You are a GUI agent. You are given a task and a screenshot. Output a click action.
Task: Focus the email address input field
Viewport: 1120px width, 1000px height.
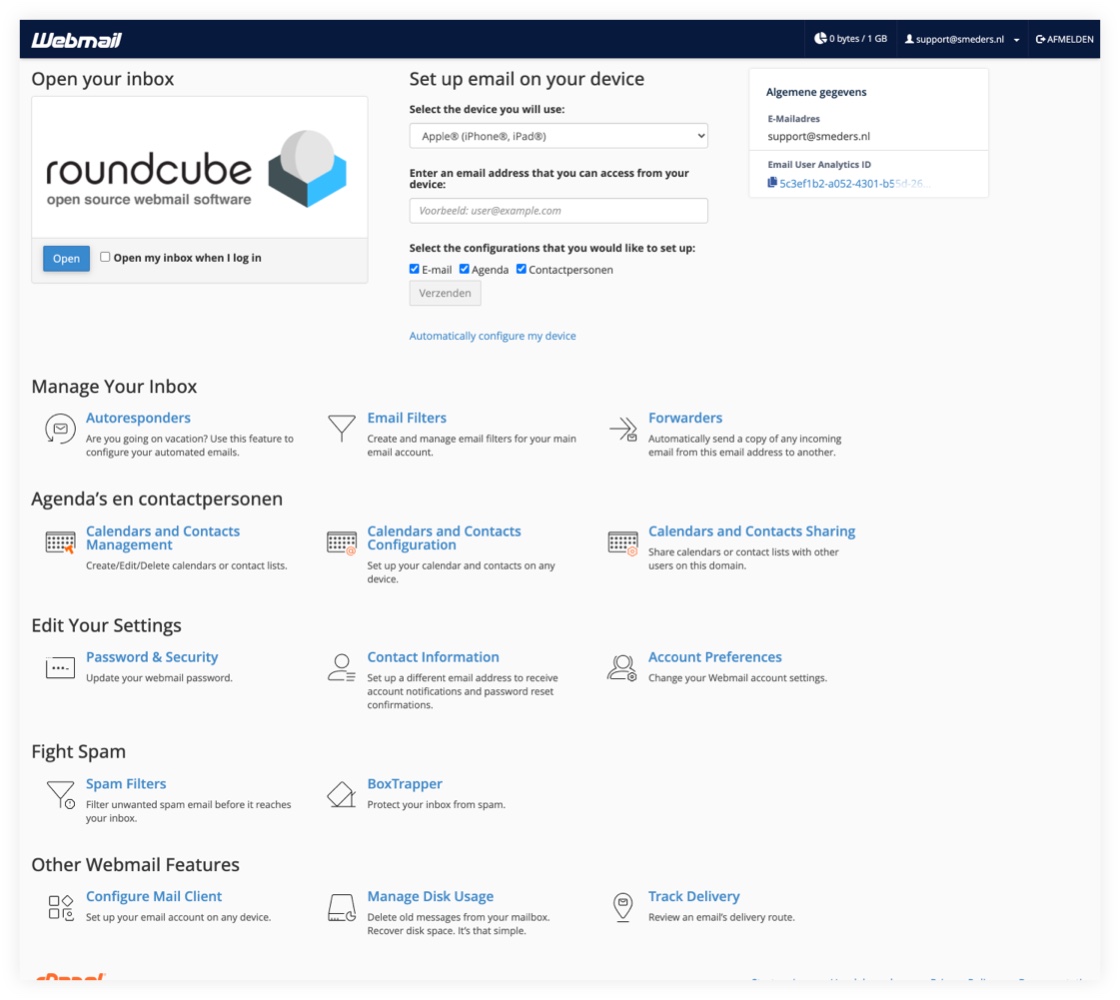click(559, 211)
